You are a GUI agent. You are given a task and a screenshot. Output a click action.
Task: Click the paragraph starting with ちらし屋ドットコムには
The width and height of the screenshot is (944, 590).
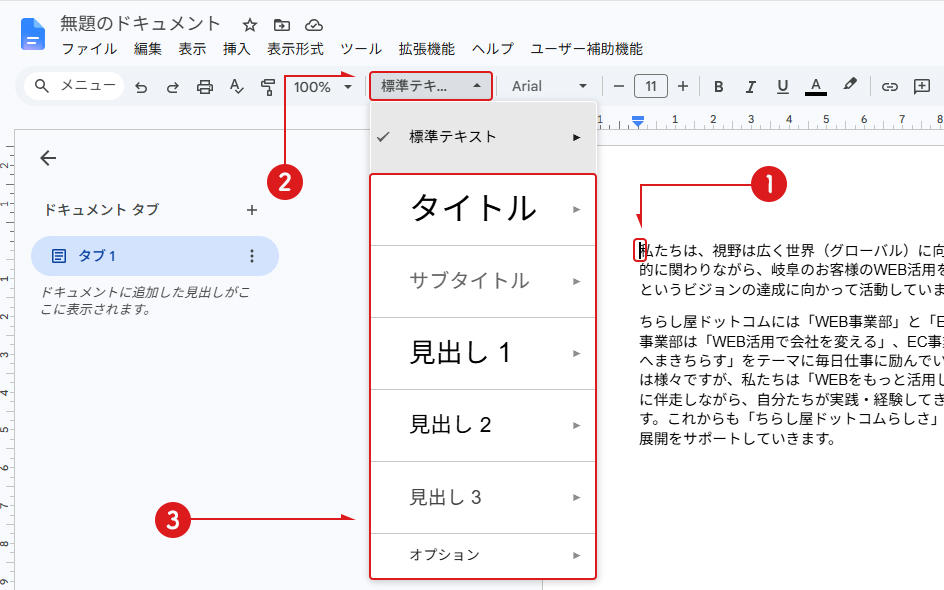coord(791,380)
